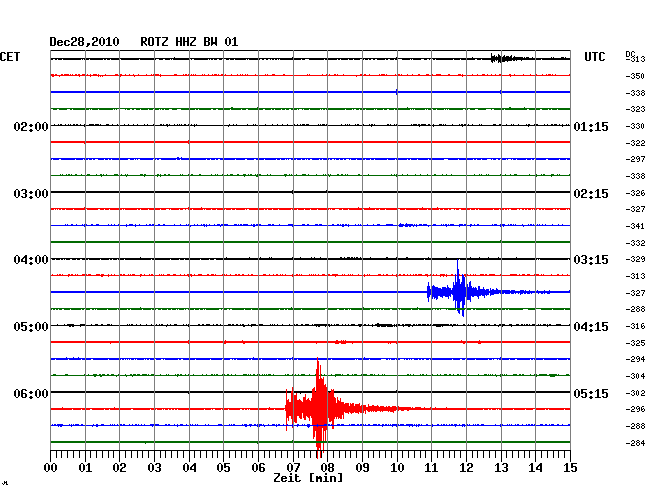650x494 pixels.
Task: Click the DC offset value -297
Action: tap(635, 159)
